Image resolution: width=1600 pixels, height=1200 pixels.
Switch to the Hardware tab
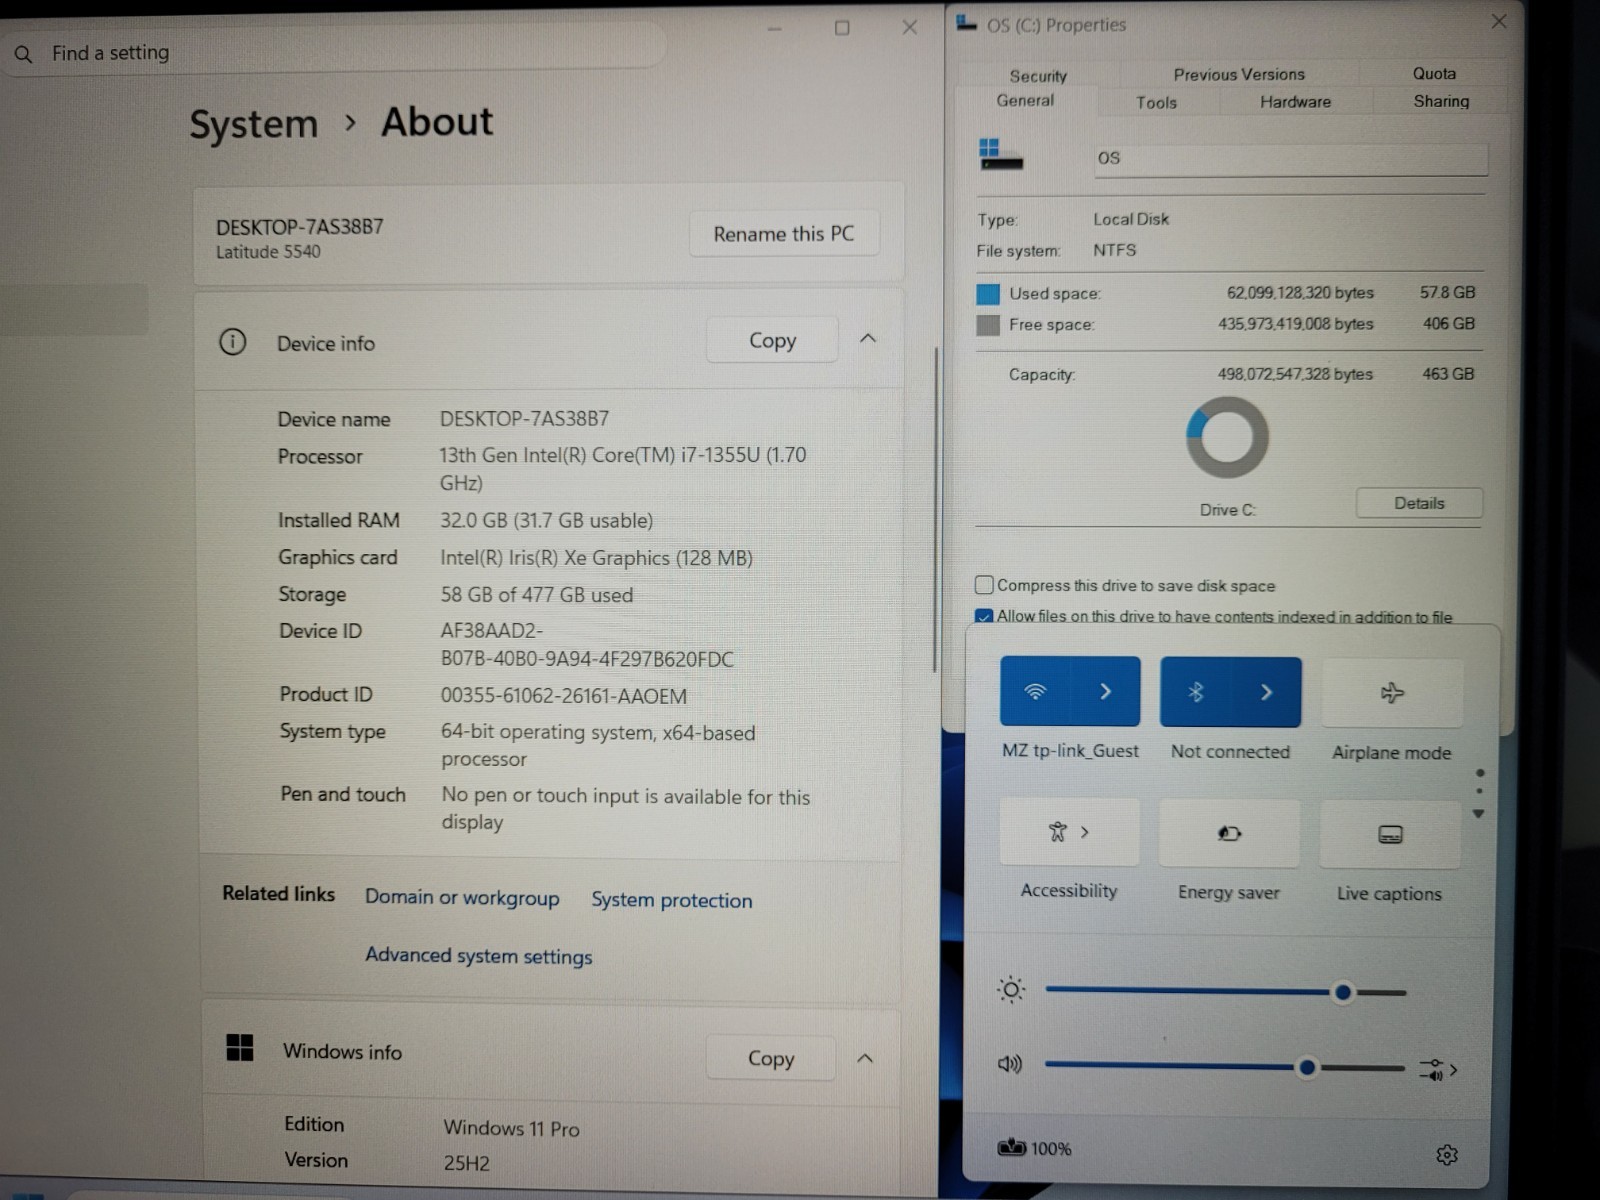1295,101
